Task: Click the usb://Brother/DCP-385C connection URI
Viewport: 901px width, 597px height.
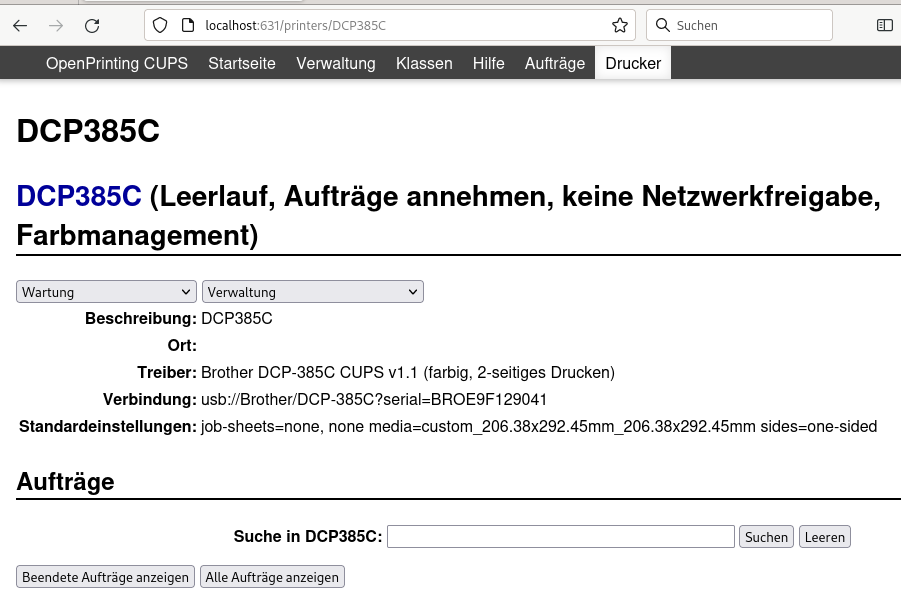Action: click(374, 399)
